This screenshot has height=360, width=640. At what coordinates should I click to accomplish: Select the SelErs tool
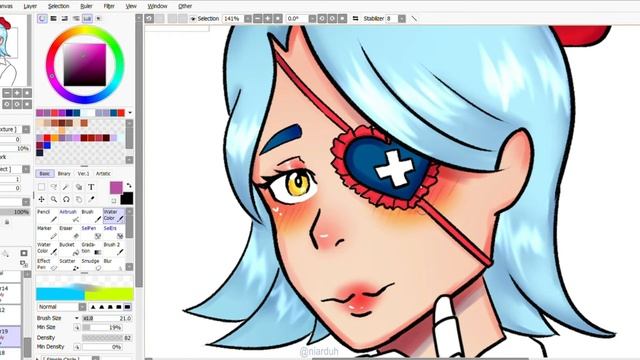pos(113,232)
